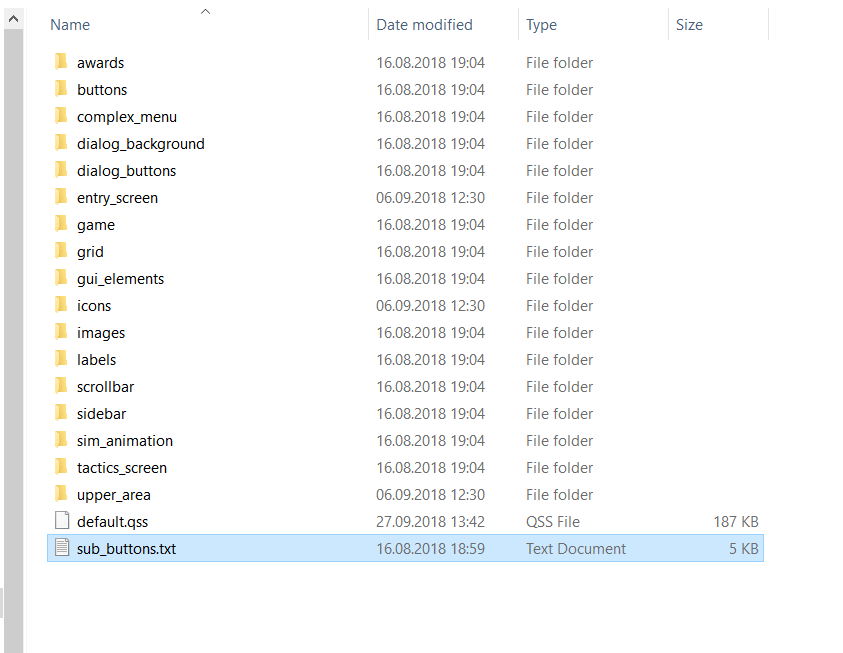Sort by the Date modified column

[x=424, y=25]
